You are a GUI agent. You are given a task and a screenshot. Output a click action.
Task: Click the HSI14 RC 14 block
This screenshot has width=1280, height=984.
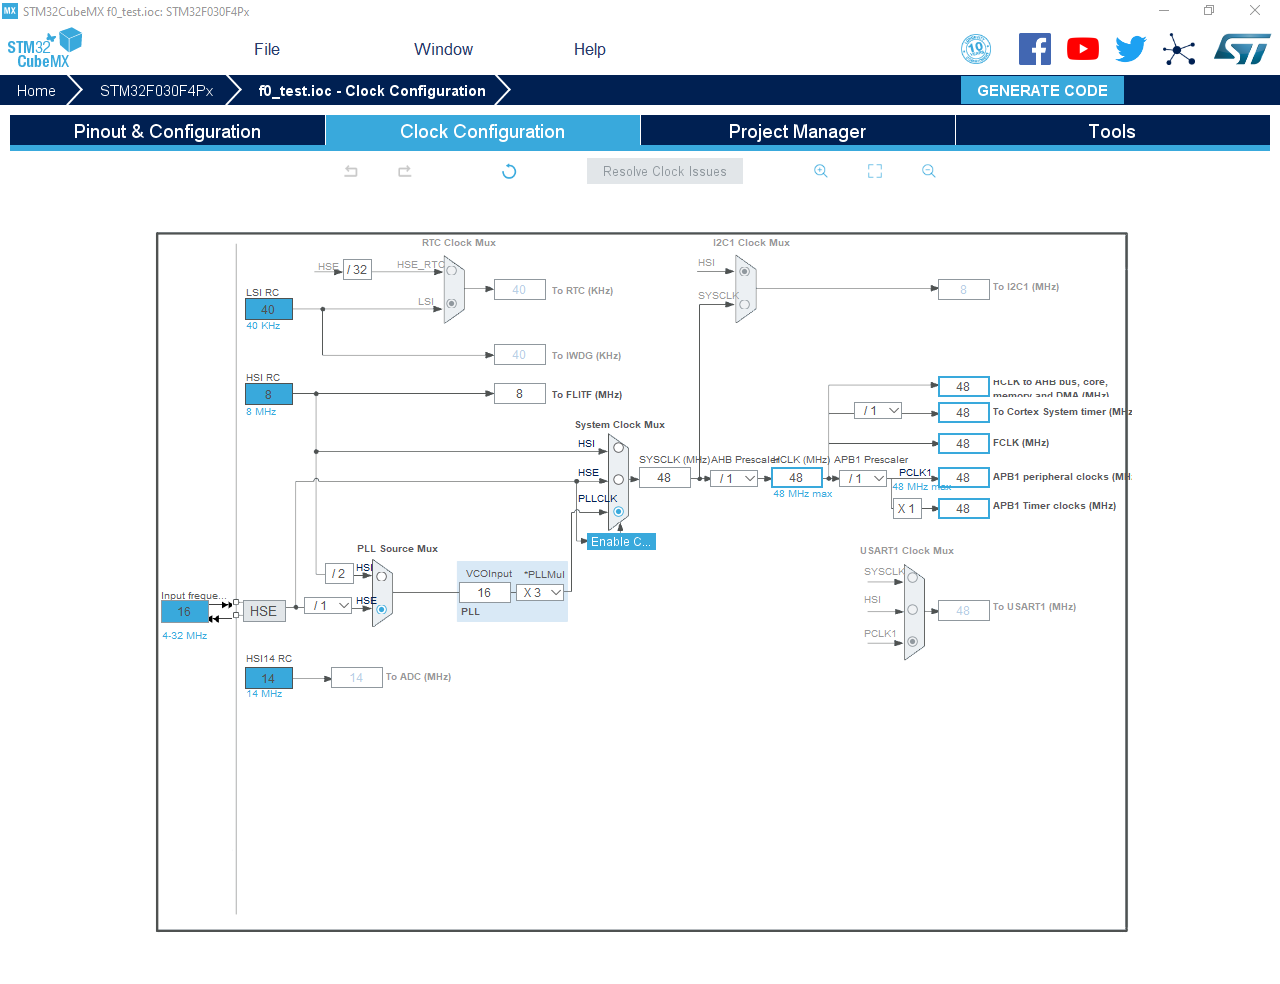click(x=269, y=678)
